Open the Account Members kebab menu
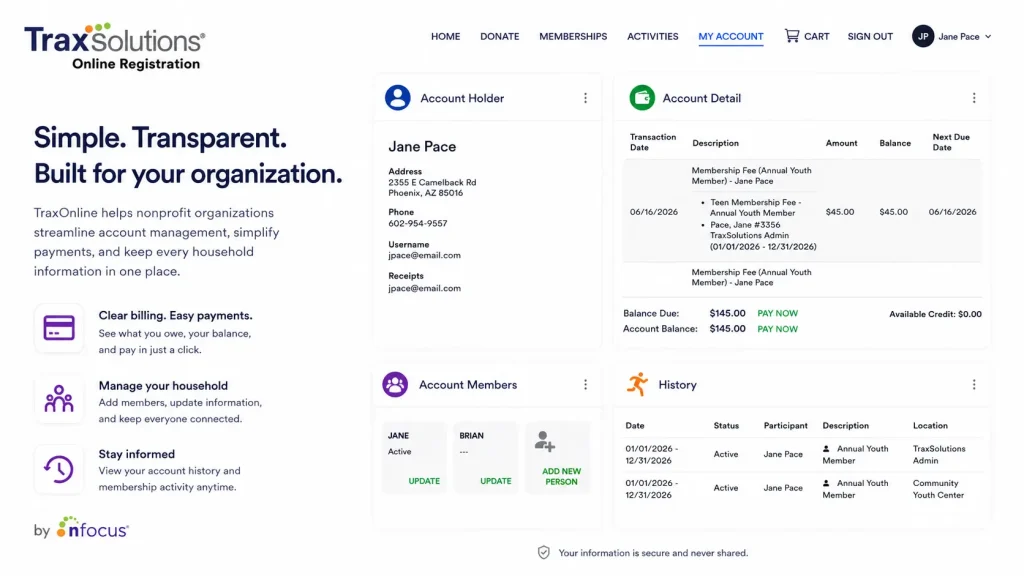Image resolution: width=1024 pixels, height=576 pixels. (585, 385)
